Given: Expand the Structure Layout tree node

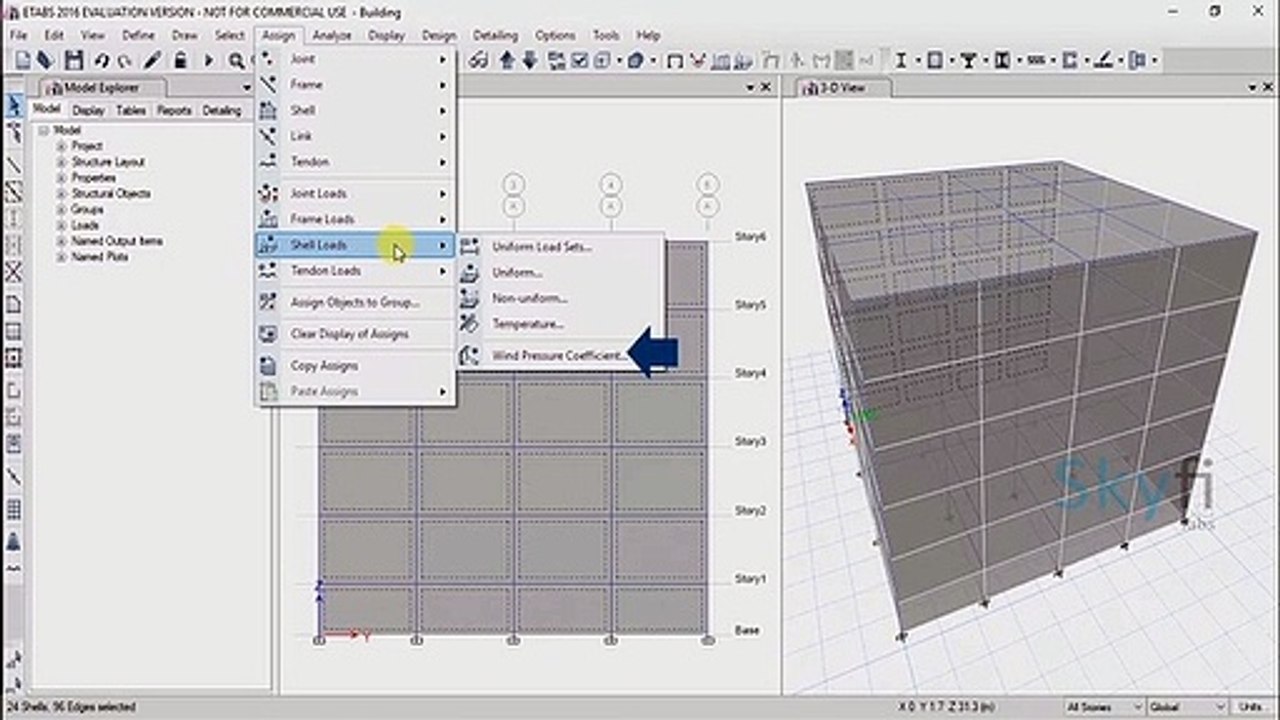Looking at the screenshot, I should pos(60,162).
